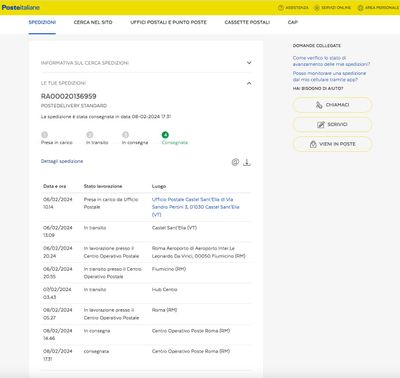Open Servizi Online in the header
400x378 pixels.
pyautogui.click(x=332, y=7)
